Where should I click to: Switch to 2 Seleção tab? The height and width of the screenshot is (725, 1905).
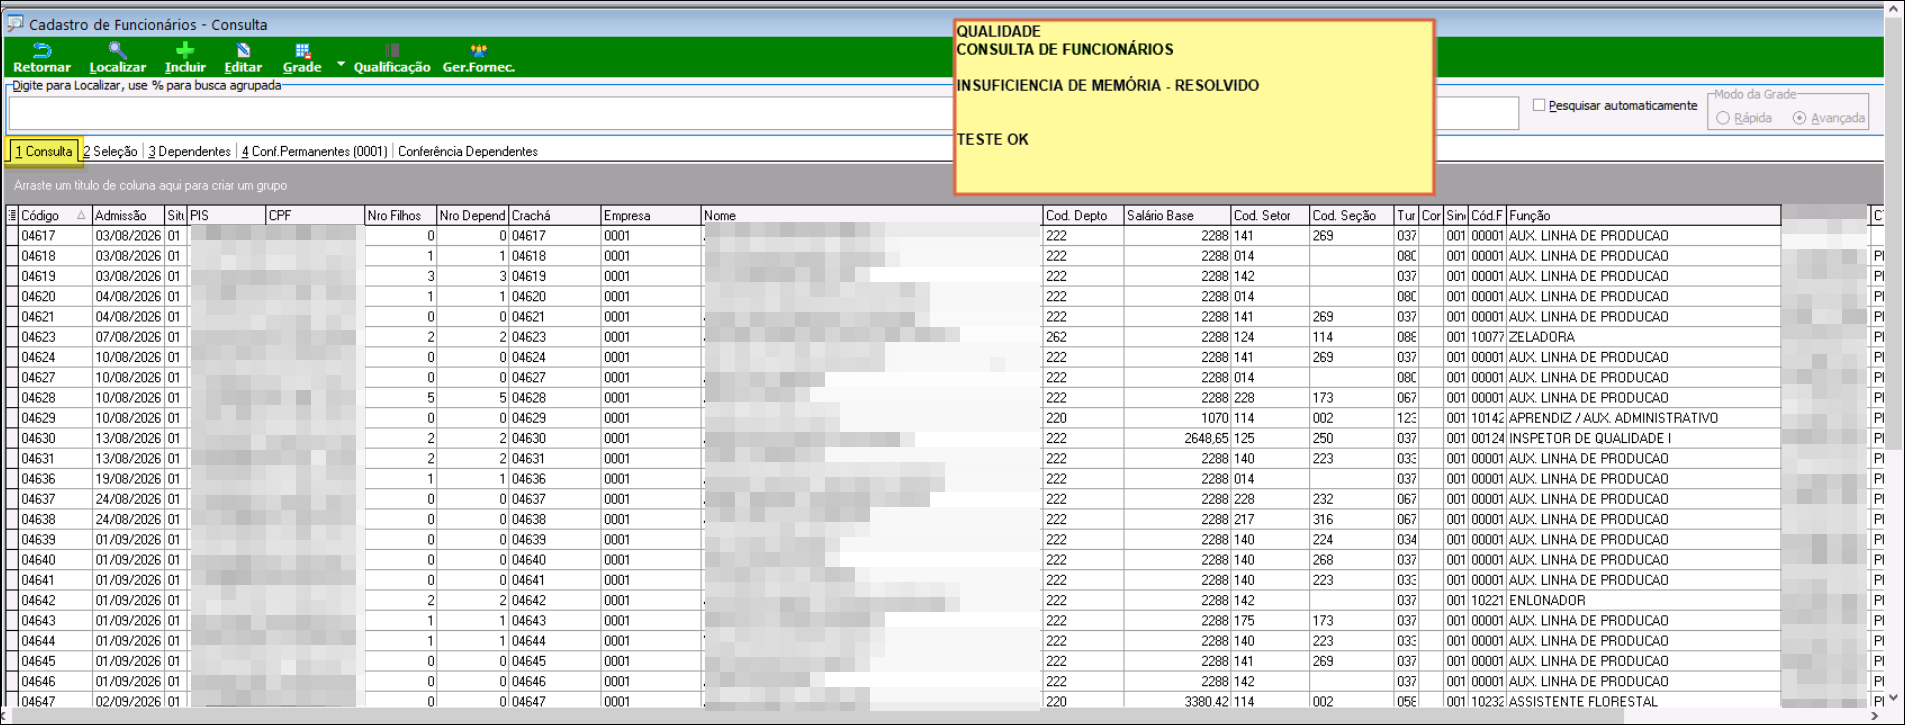pyautogui.click(x=110, y=151)
